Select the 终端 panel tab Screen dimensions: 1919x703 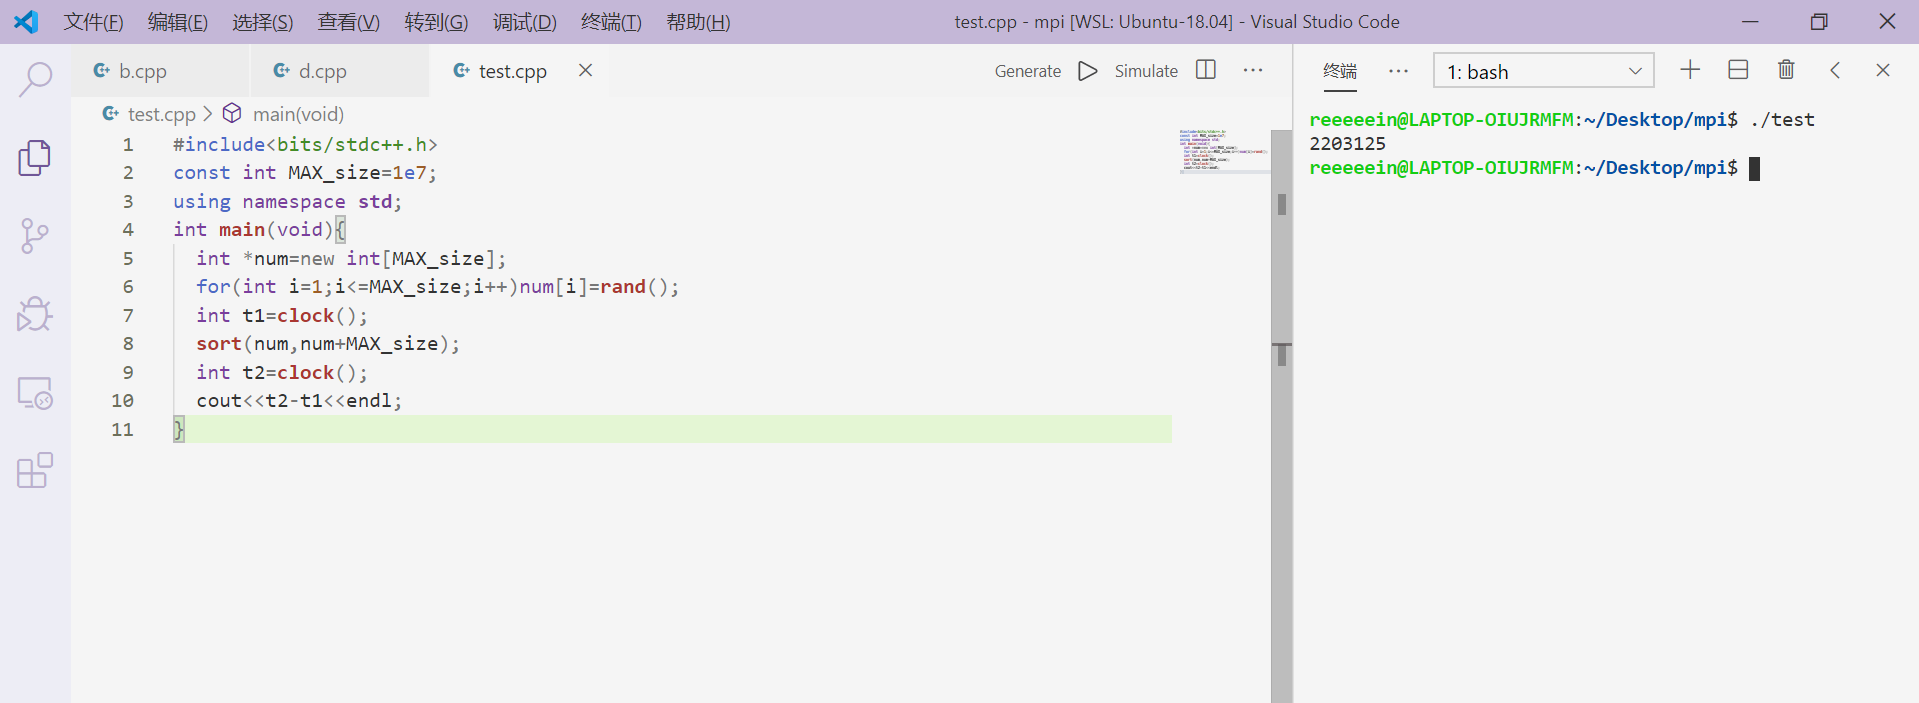click(1340, 71)
